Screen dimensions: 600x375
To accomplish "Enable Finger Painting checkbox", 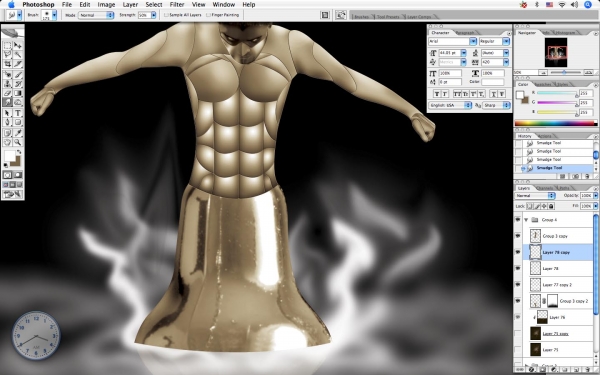I will (208, 15).
